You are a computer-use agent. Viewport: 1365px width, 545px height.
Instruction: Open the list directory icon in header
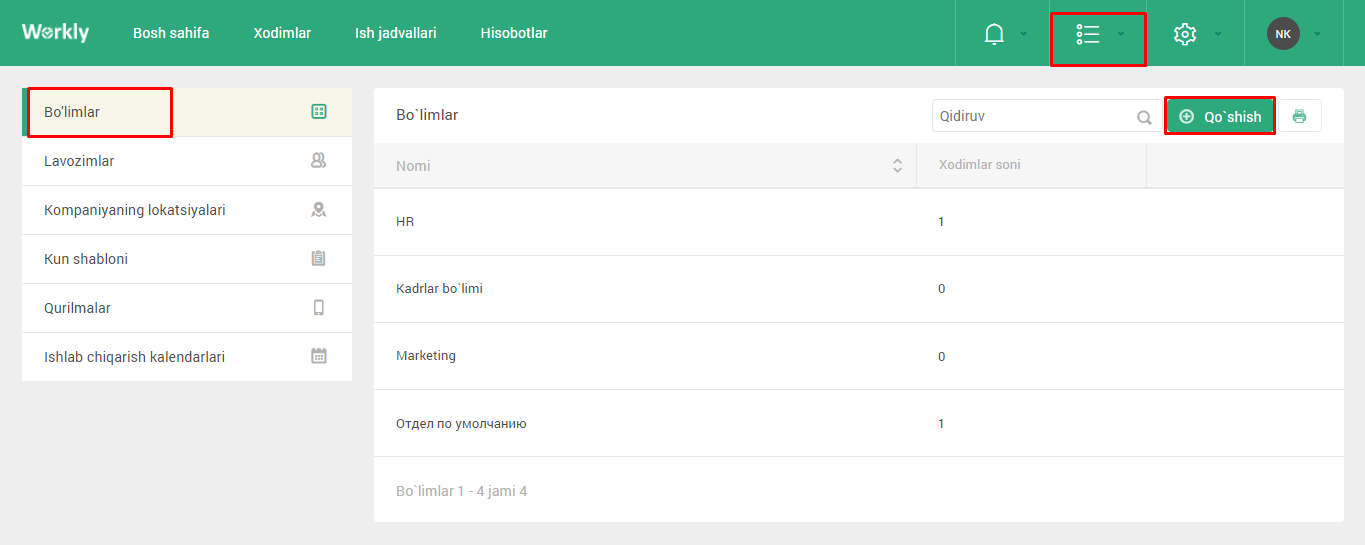tap(1088, 34)
